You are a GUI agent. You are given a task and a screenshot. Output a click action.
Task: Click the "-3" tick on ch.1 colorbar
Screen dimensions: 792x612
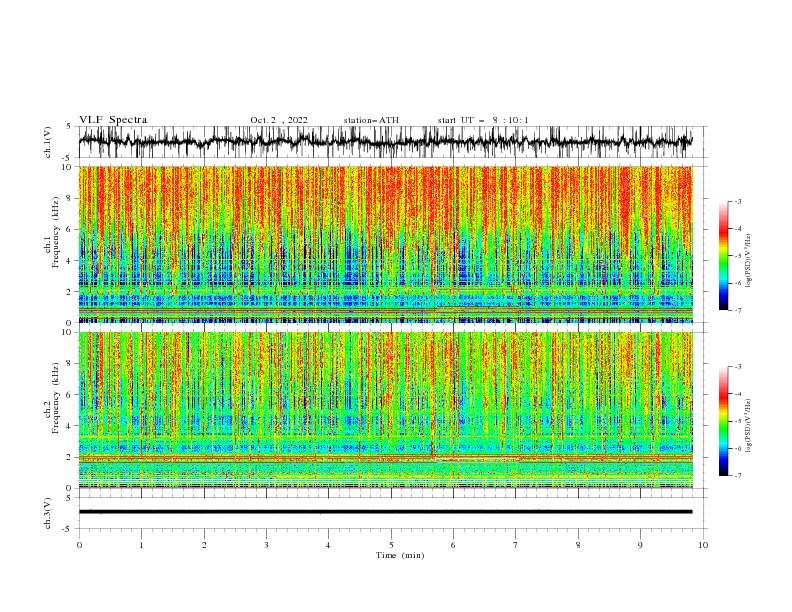(737, 201)
